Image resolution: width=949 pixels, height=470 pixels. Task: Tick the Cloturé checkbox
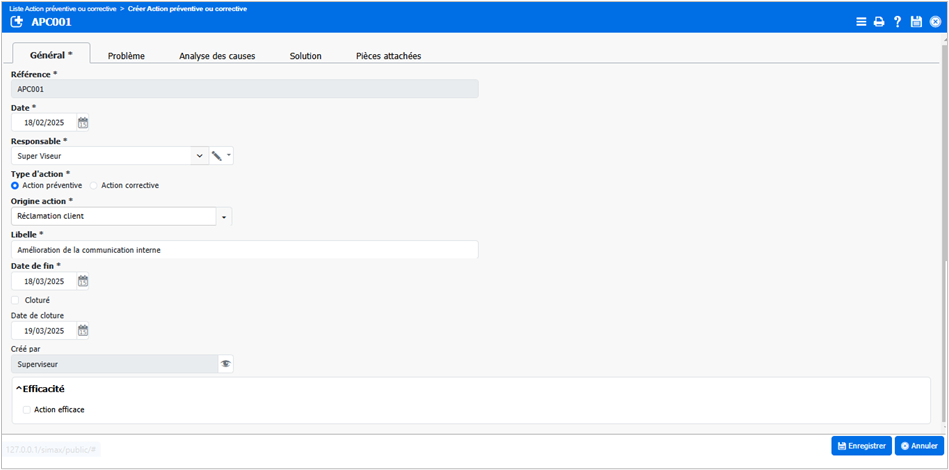(x=15, y=299)
